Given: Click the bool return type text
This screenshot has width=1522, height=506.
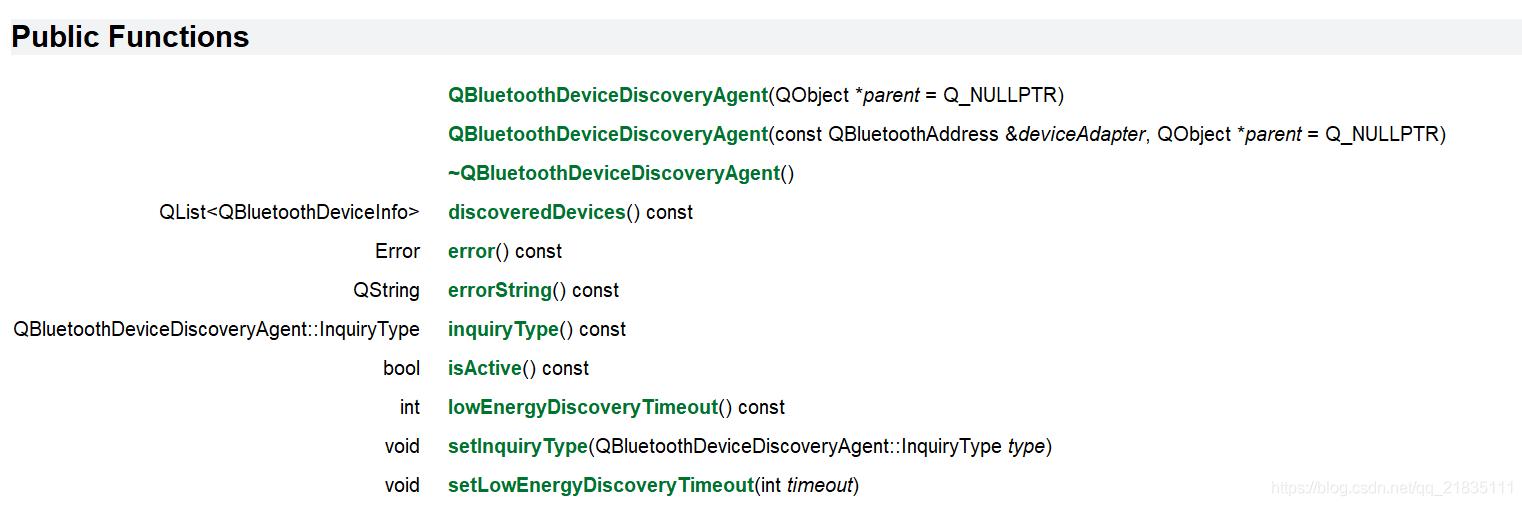Looking at the screenshot, I should coord(401,368).
